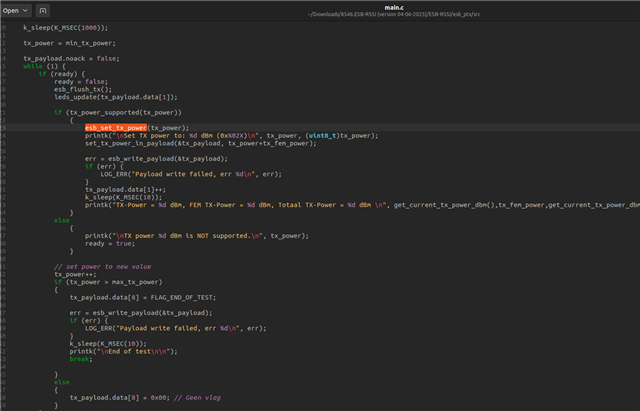Image resolution: width=640 pixels, height=411 pixels.
Task: Select End of test printk line
Action: (124, 351)
